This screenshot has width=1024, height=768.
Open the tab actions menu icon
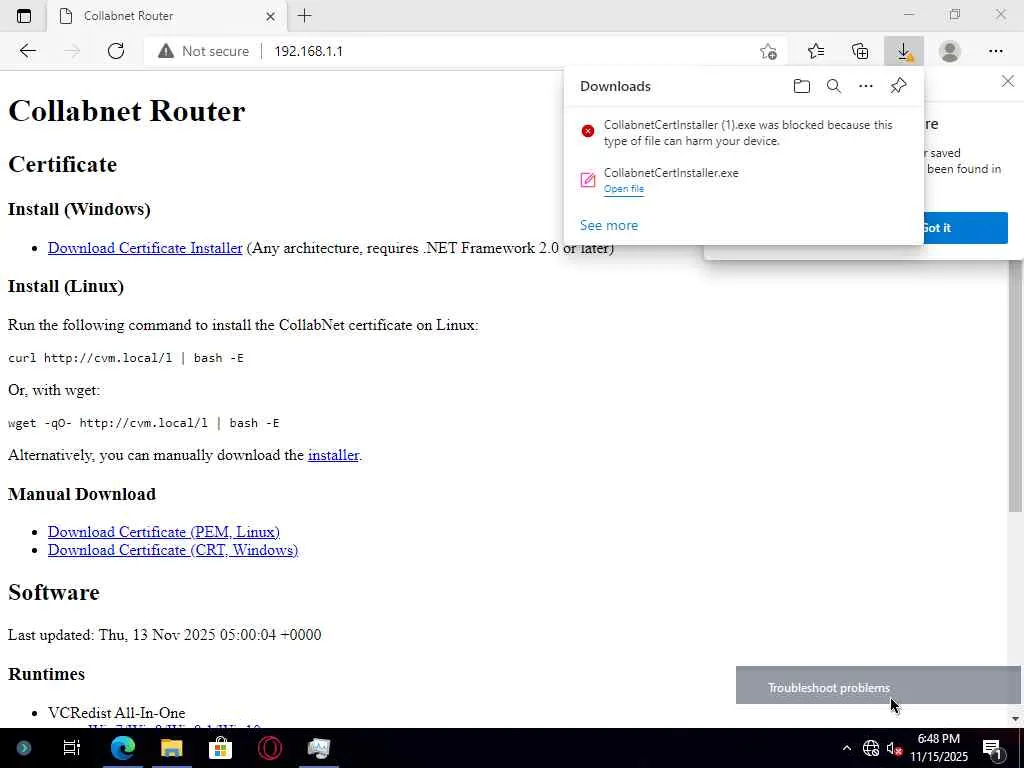(x=24, y=16)
